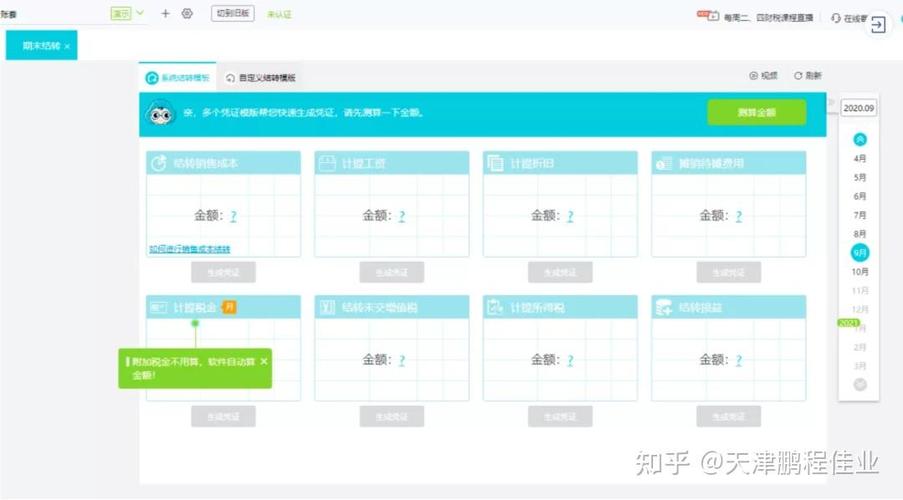Close the green tooltip about 附加税金
Viewport: 903px width, 500px height.
tap(264, 361)
